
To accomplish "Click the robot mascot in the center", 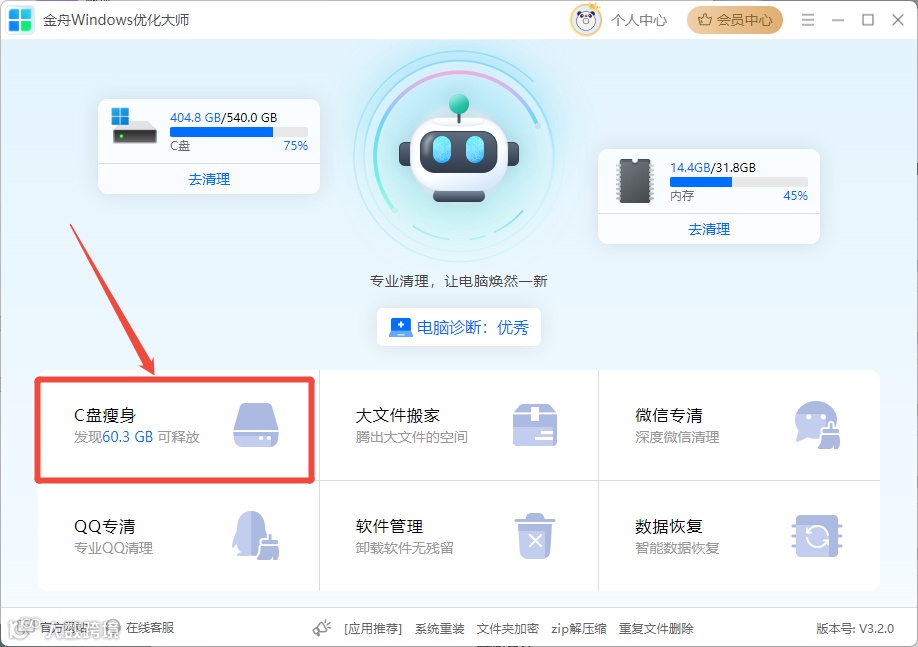I will (458, 149).
